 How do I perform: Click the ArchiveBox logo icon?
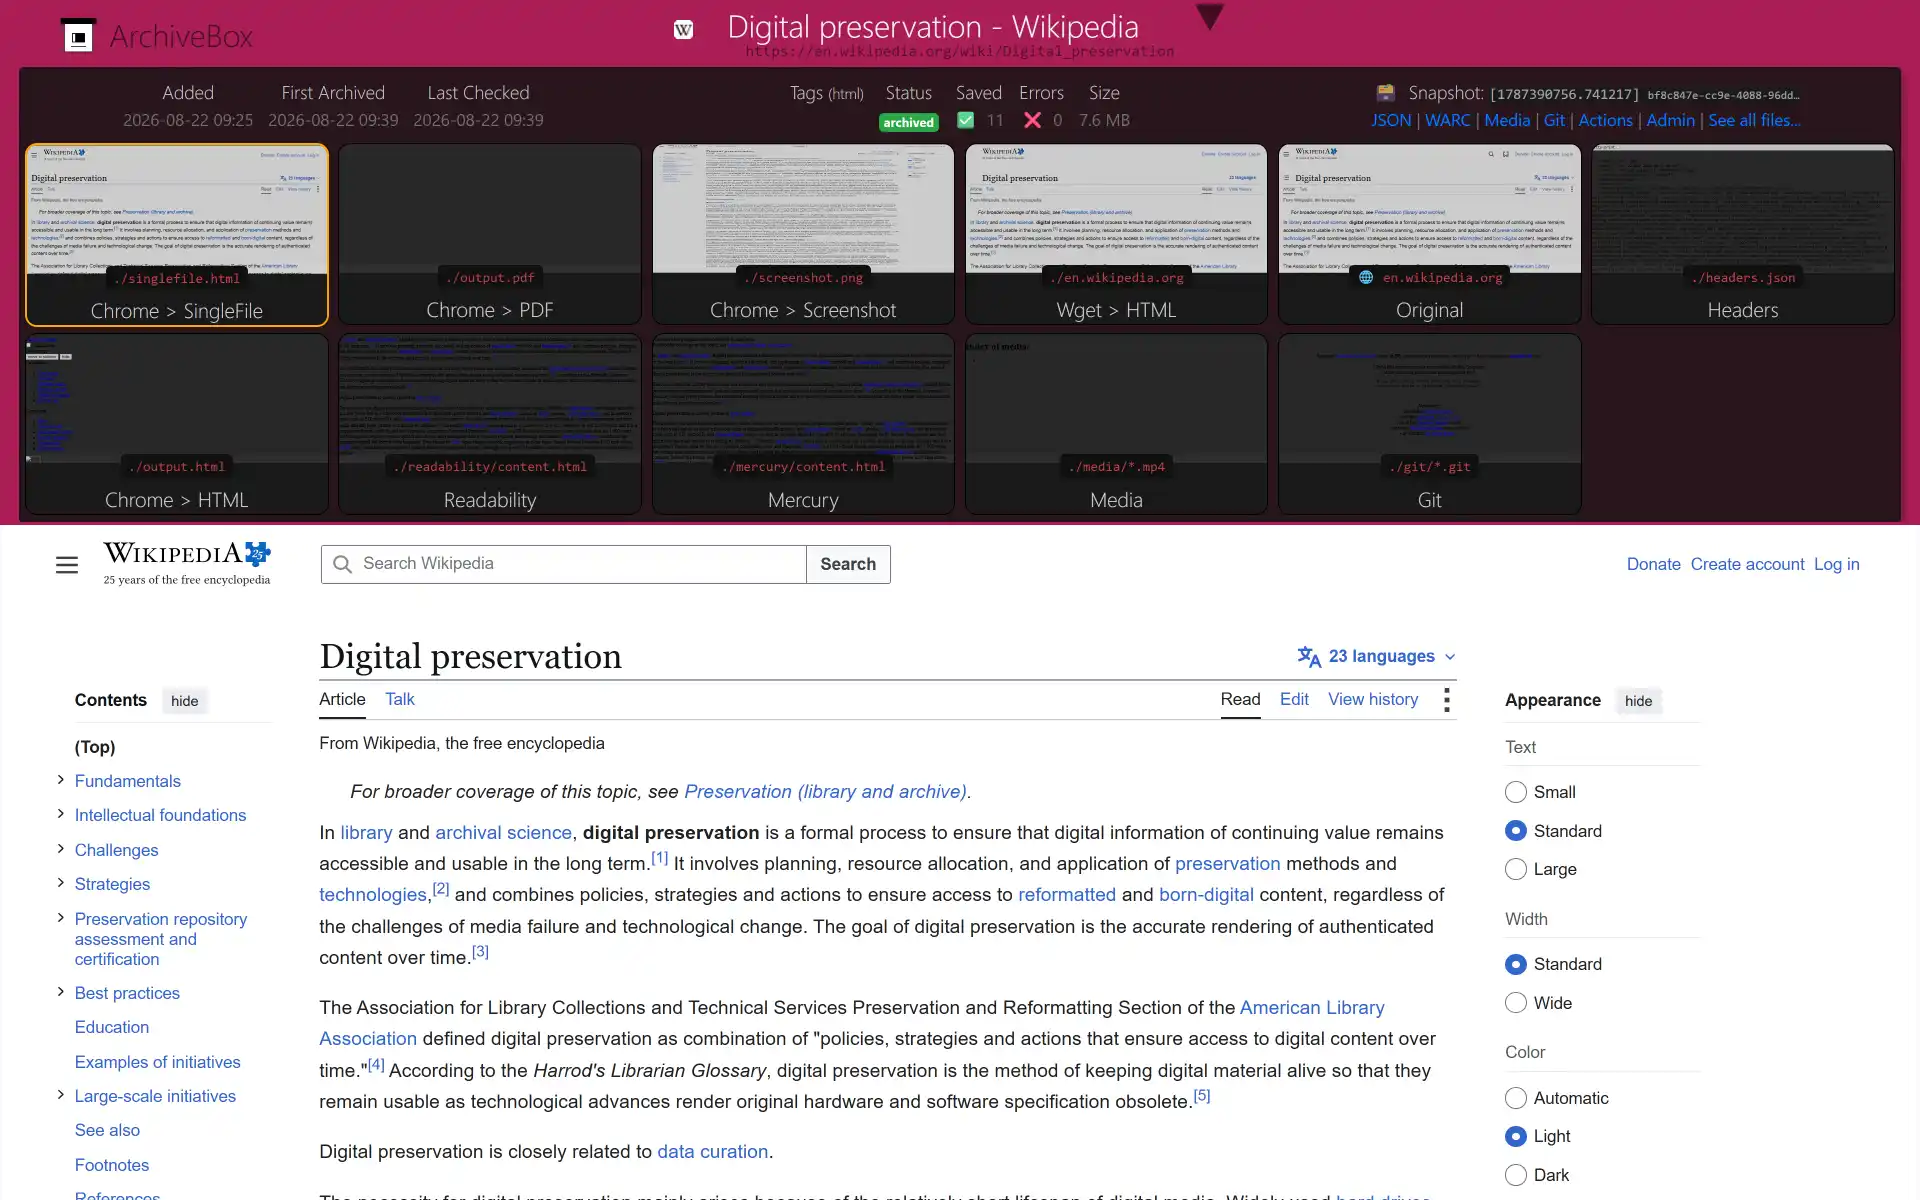(78, 36)
